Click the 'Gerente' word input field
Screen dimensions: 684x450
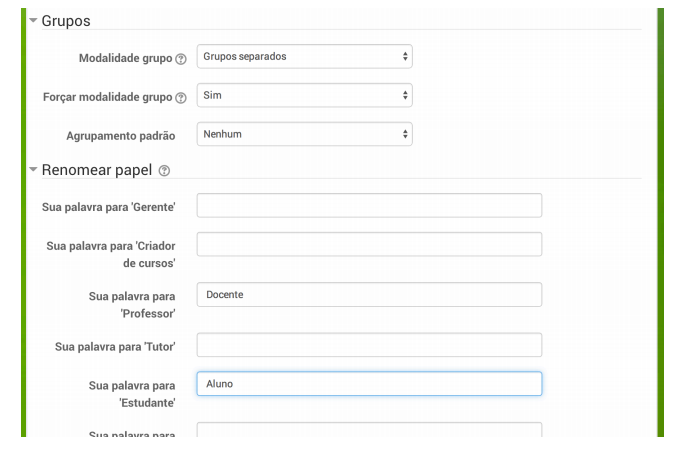(x=369, y=205)
